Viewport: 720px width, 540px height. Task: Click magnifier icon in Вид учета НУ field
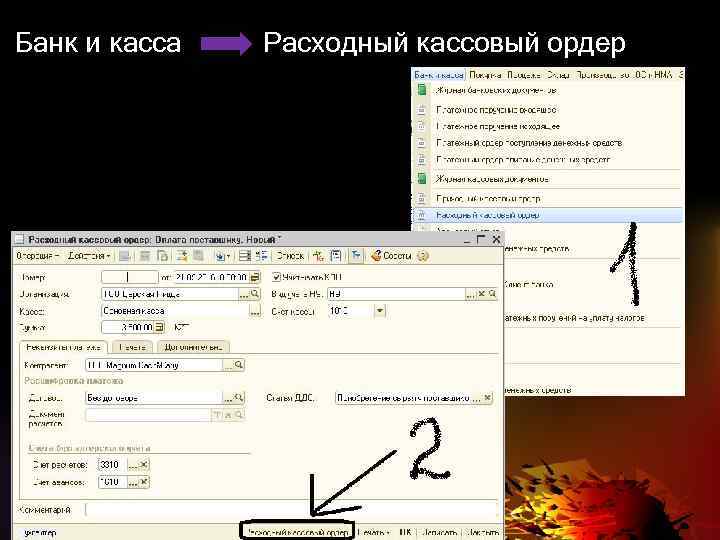(x=492, y=294)
